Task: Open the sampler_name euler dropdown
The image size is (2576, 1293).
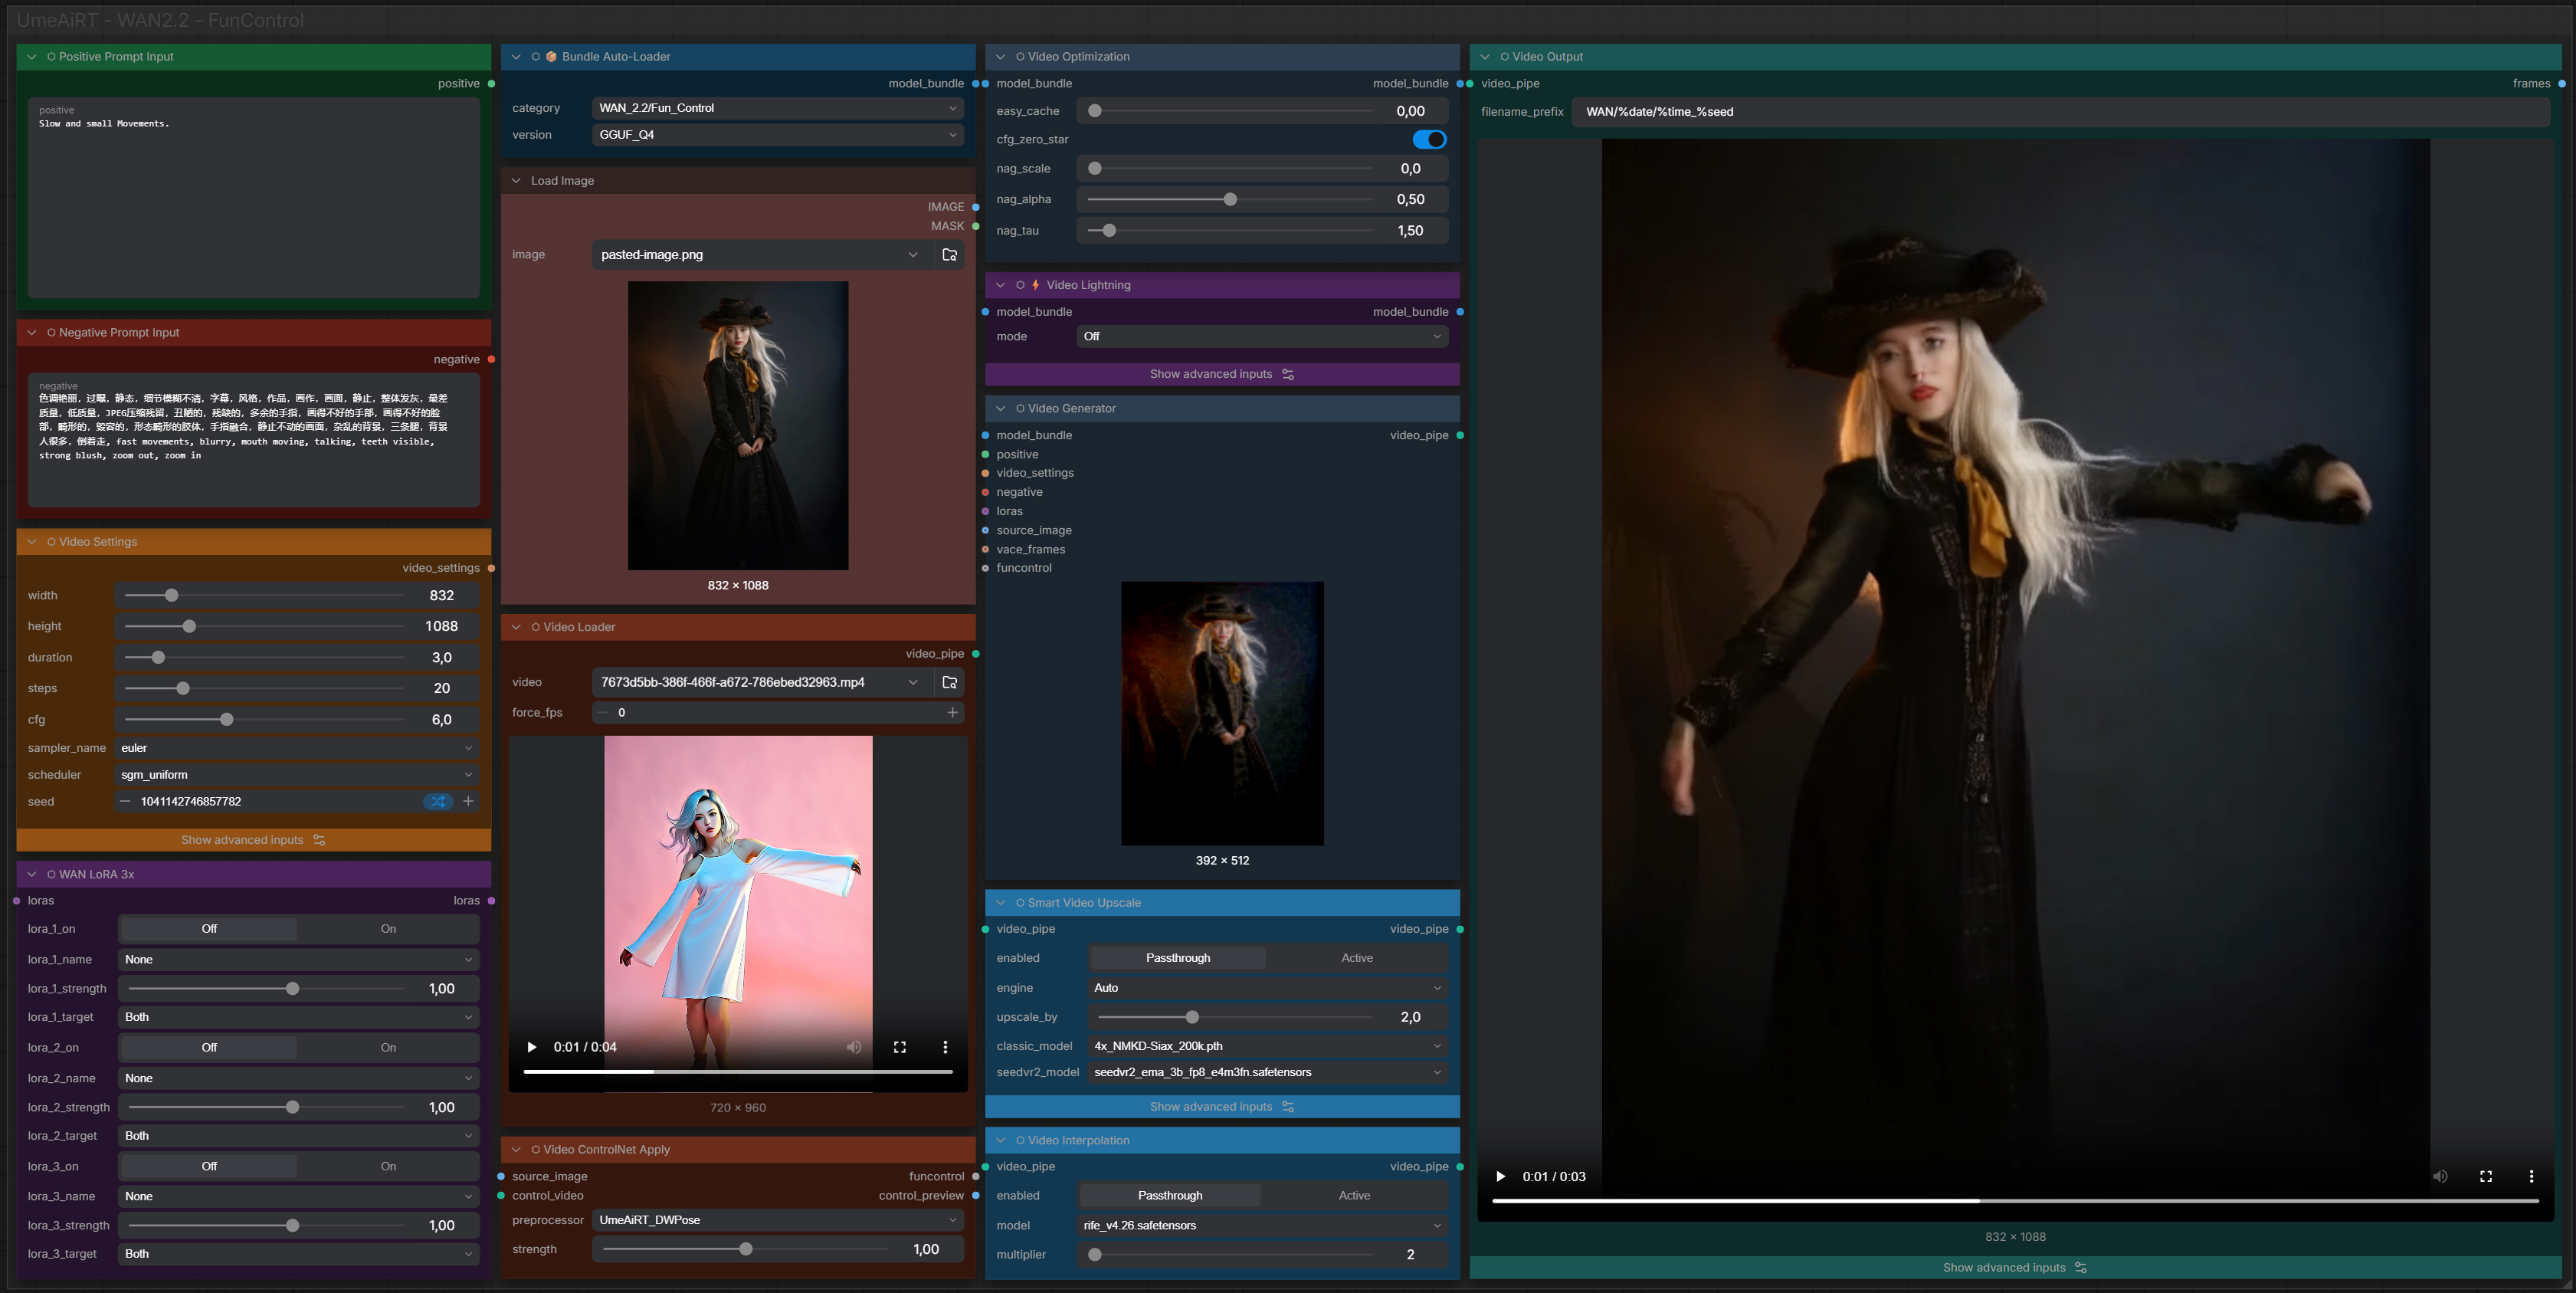Action: pyautogui.click(x=296, y=748)
